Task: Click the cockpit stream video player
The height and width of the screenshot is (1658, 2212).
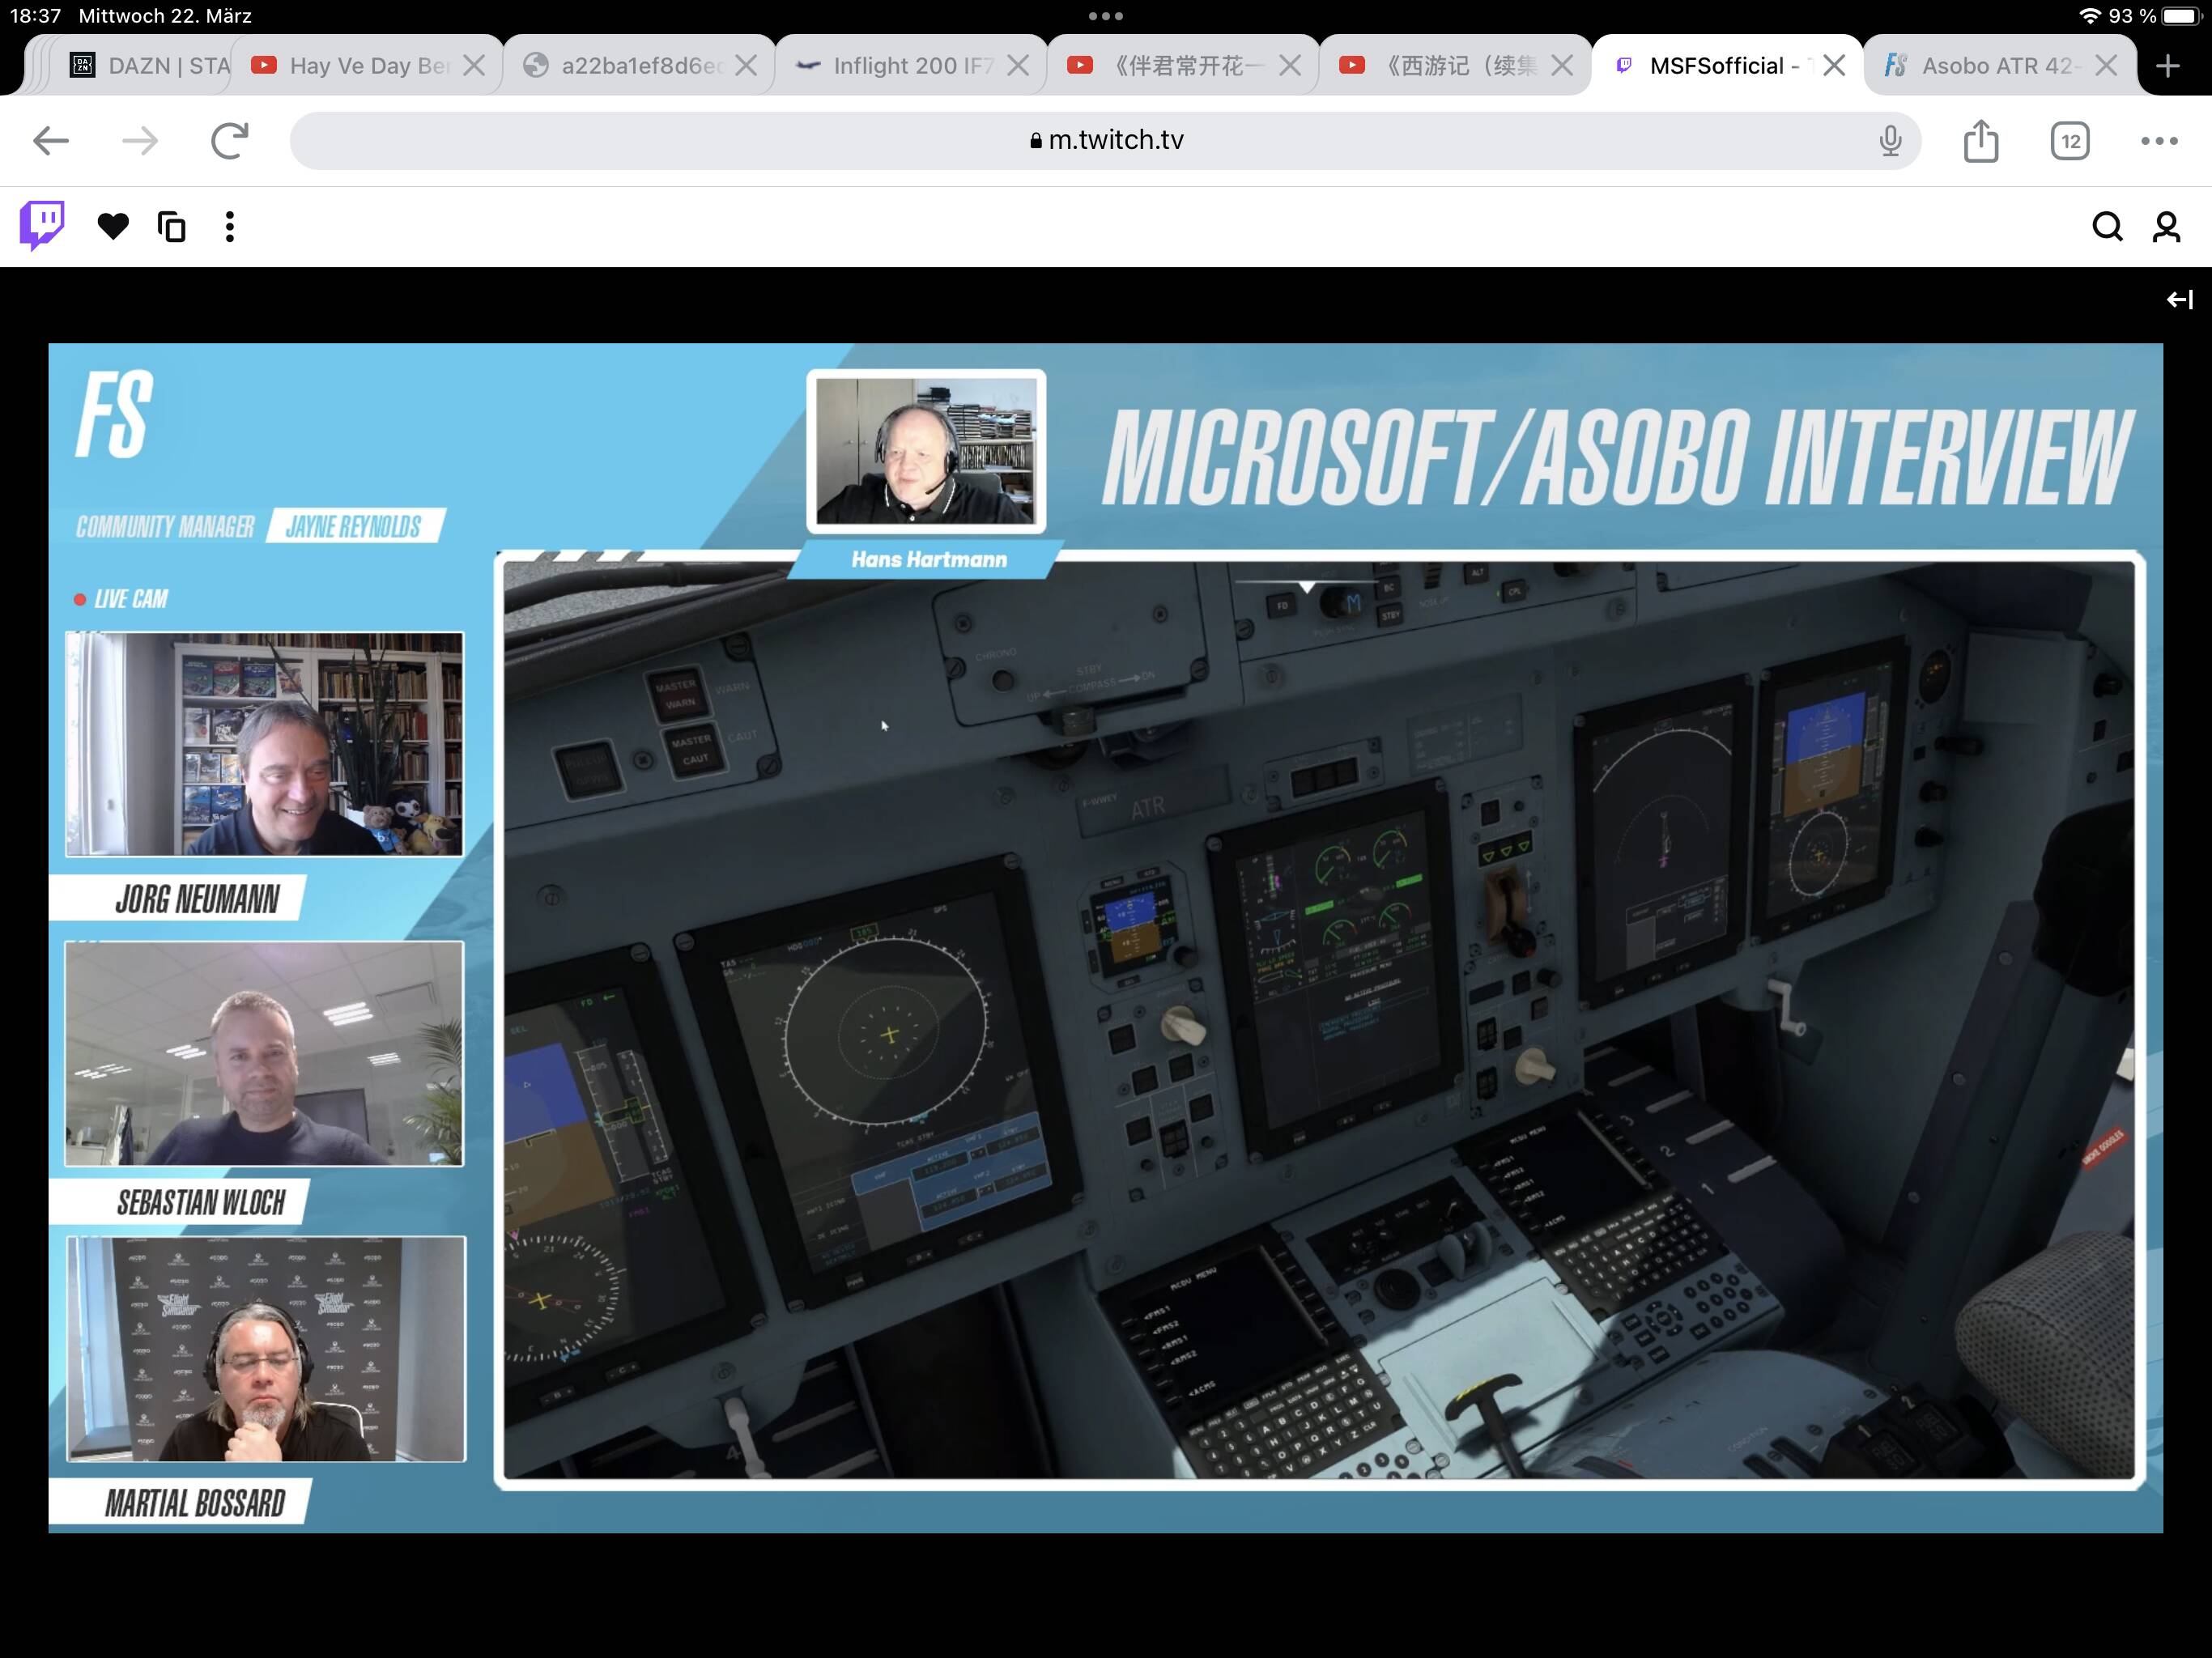Action: tap(1318, 1019)
